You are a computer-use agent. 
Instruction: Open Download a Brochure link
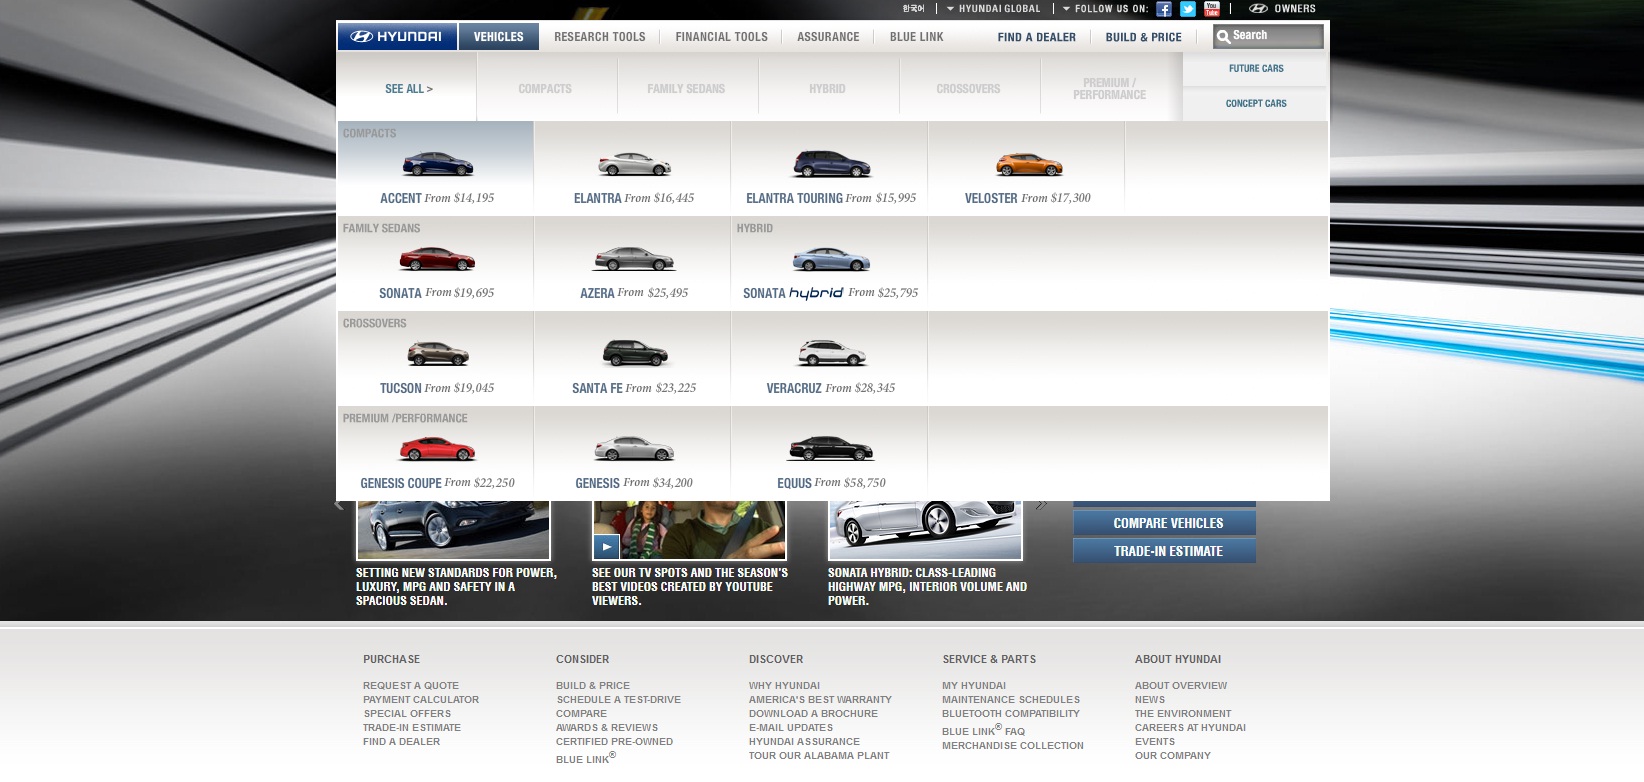(813, 714)
